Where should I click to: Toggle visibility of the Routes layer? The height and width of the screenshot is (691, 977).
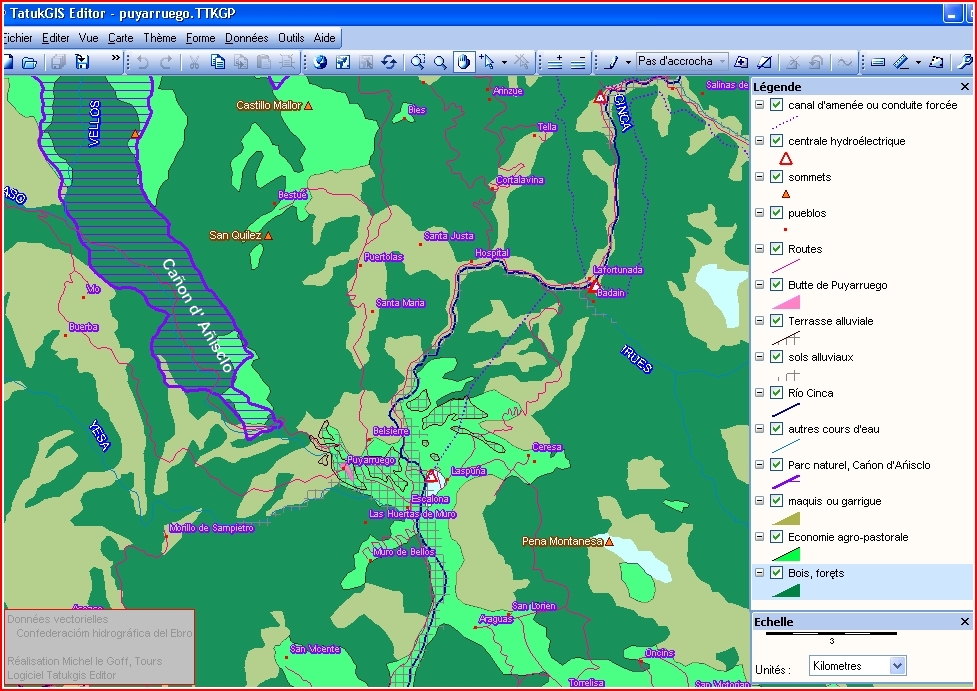[x=776, y=249]
